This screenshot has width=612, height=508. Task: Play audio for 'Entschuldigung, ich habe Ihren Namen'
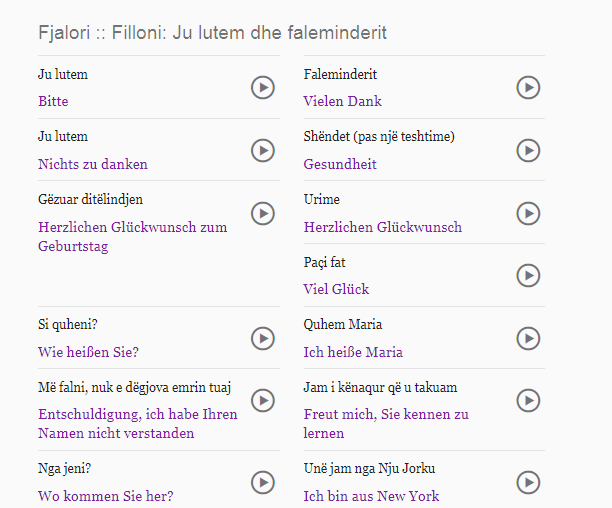coord(263,400)
